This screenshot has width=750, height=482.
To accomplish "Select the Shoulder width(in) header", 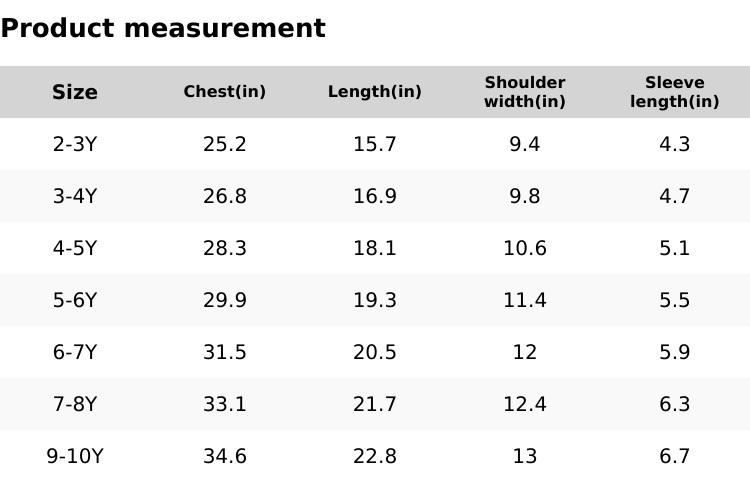I will 525,92.
